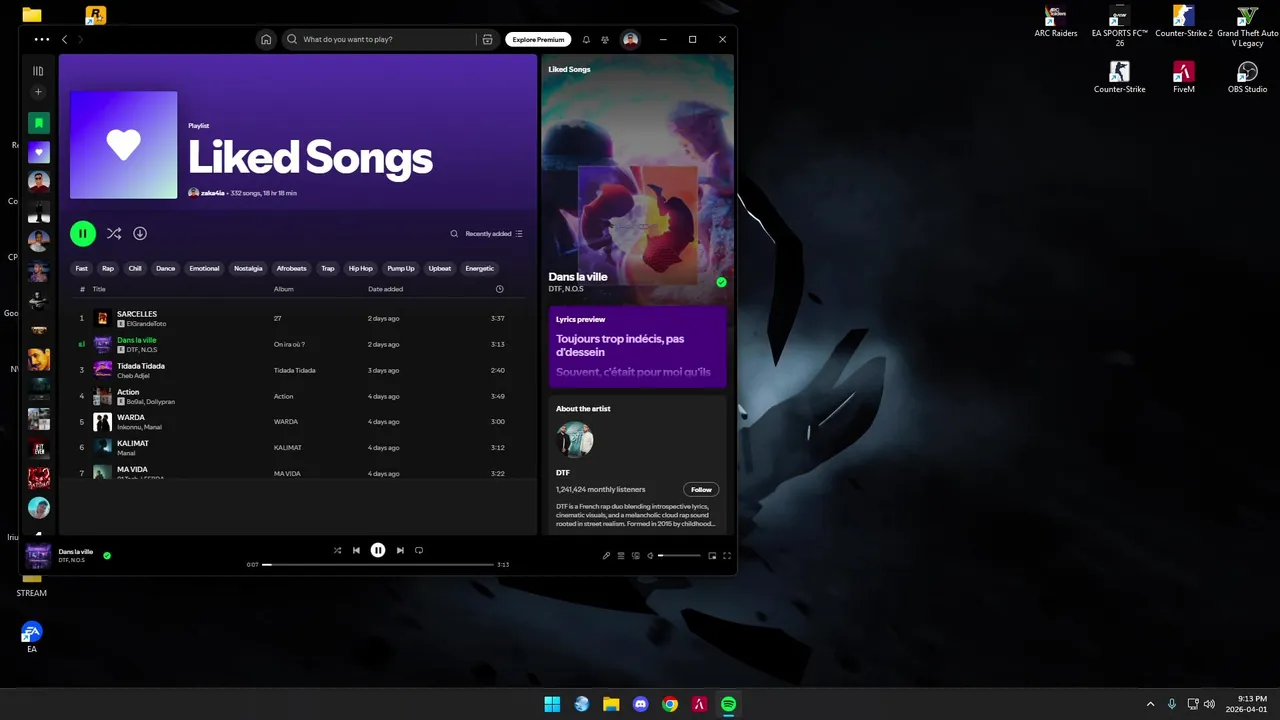Expand Your Library sidebar icon
The height and width of the screenshot is (720, 1280).
click(38, 71)
